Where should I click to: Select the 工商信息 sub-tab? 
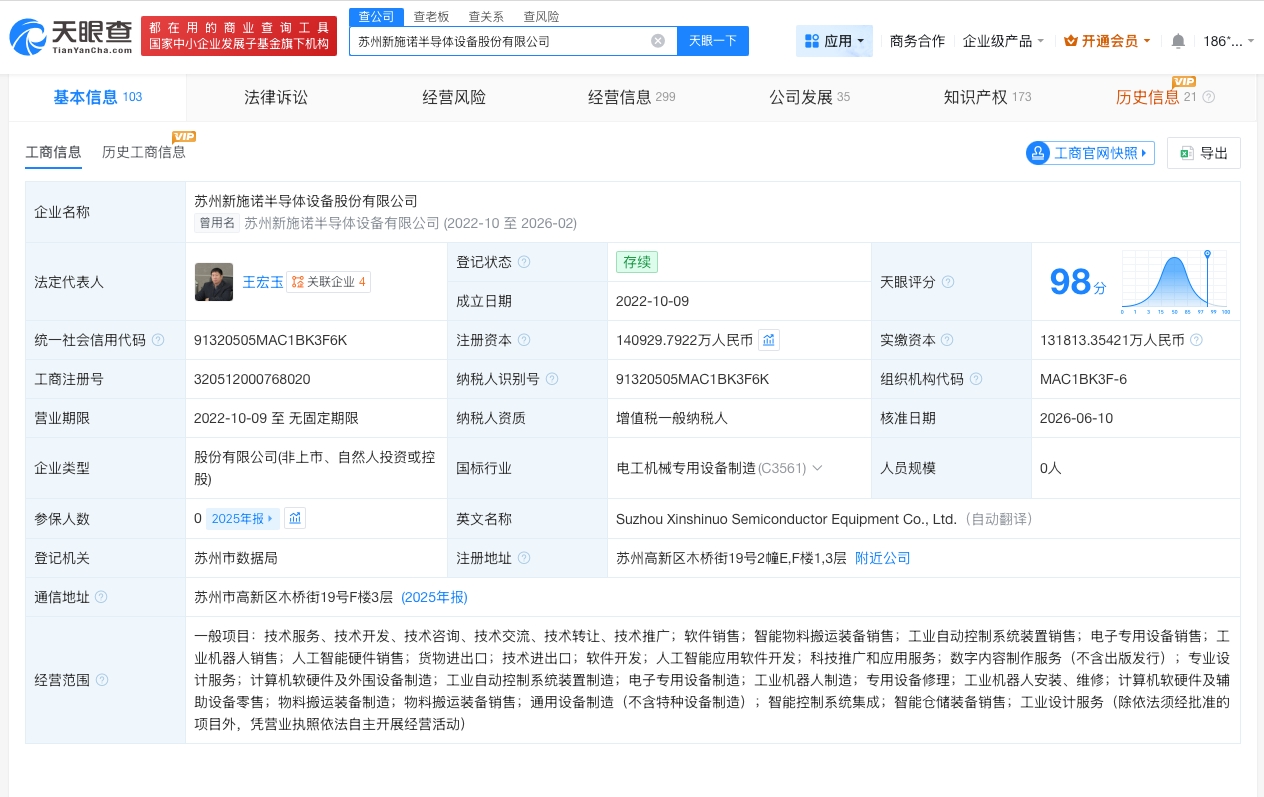(x=53, y=152)
